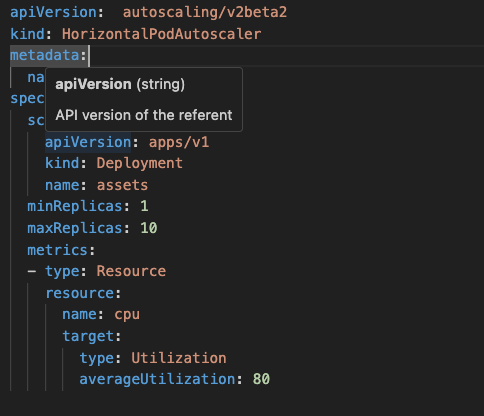Screen dimensions: 484x416
Task: Click the tooltip text API version of the referent
Action: pos(144,115)
